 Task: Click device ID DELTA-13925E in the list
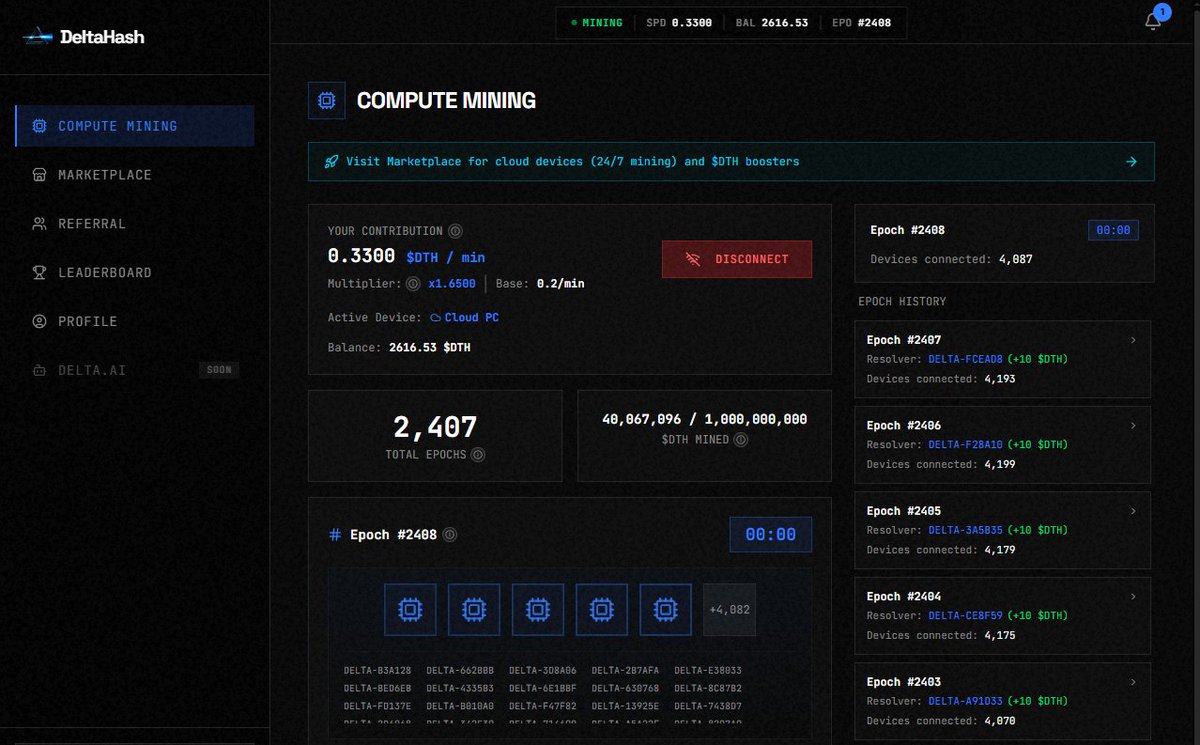(623, 706)
